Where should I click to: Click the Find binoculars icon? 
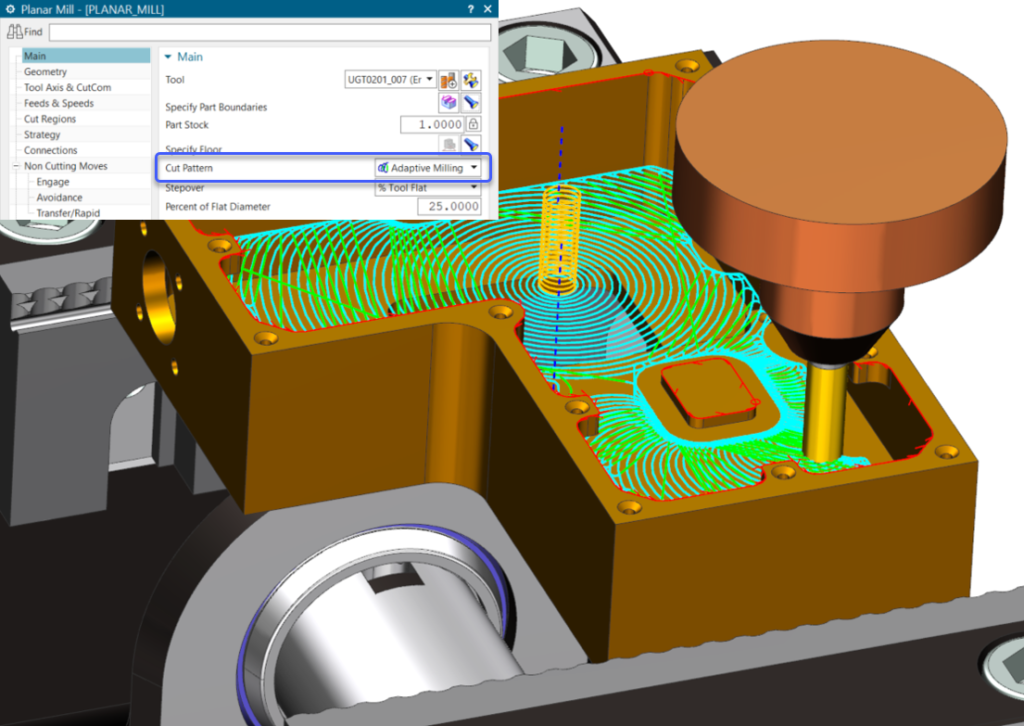16,31
